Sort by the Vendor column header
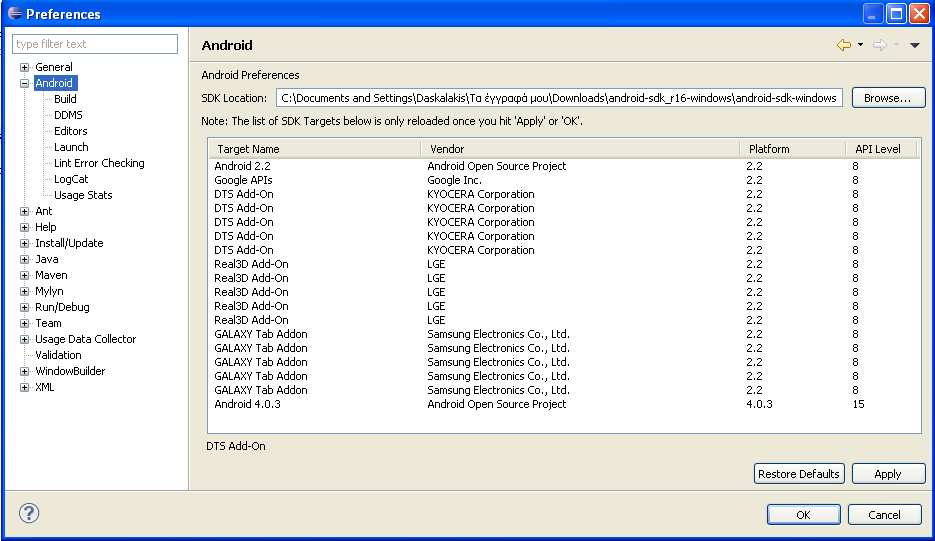 click(580, 149)
